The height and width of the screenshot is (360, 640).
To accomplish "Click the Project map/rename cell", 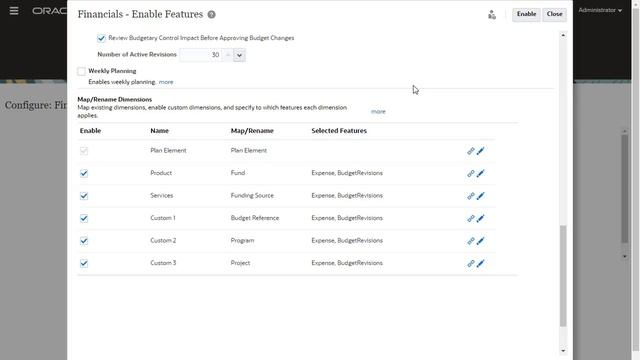I will point(240,263).
